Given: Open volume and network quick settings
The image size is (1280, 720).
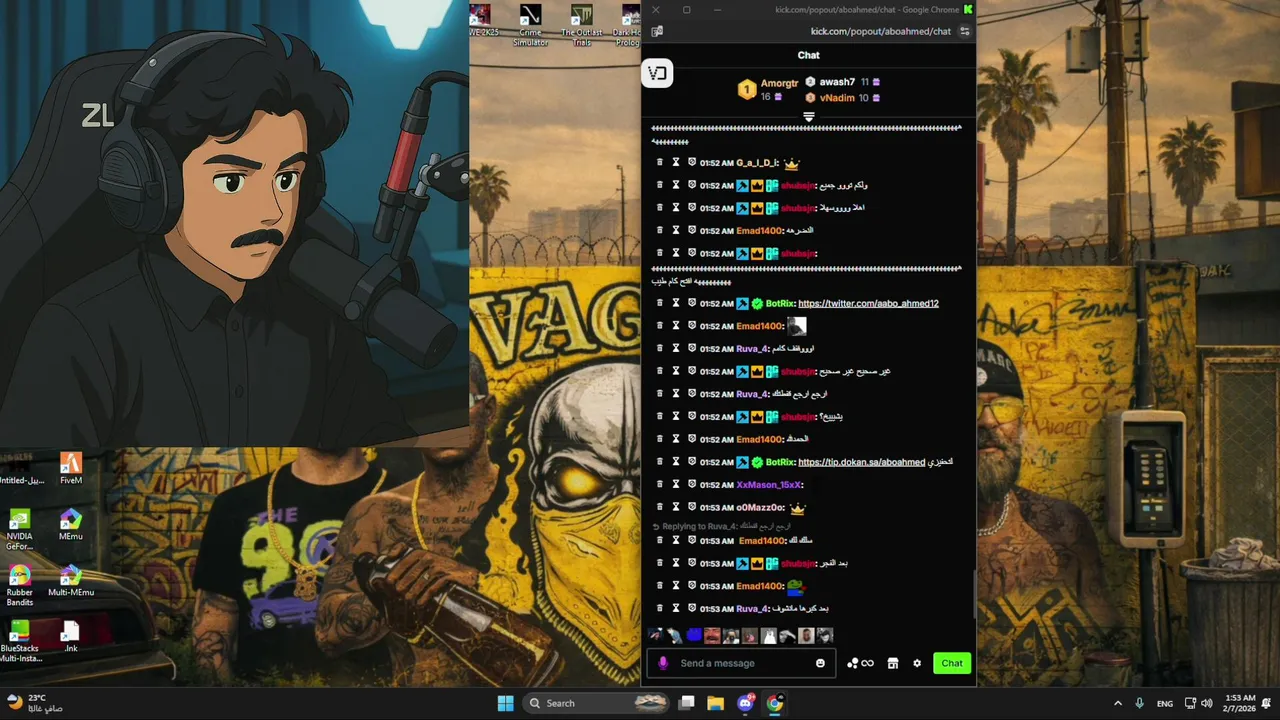Looking at the screenshot, I should point(1198,703).
